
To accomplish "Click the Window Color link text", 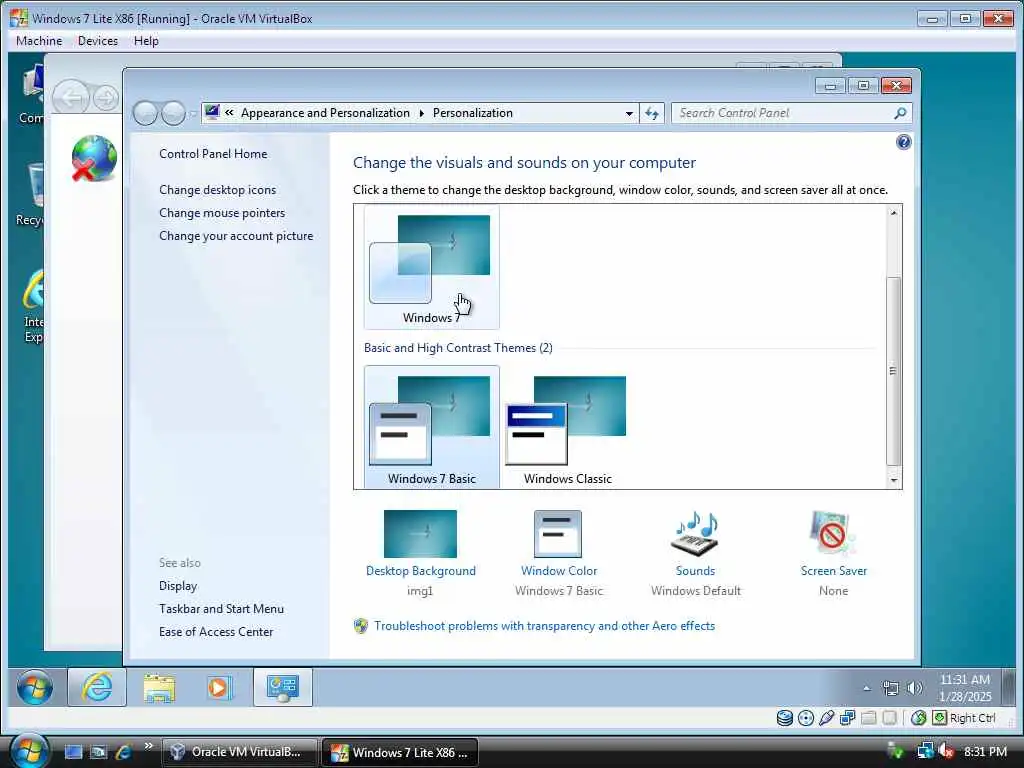I will [x=559, y=571].
